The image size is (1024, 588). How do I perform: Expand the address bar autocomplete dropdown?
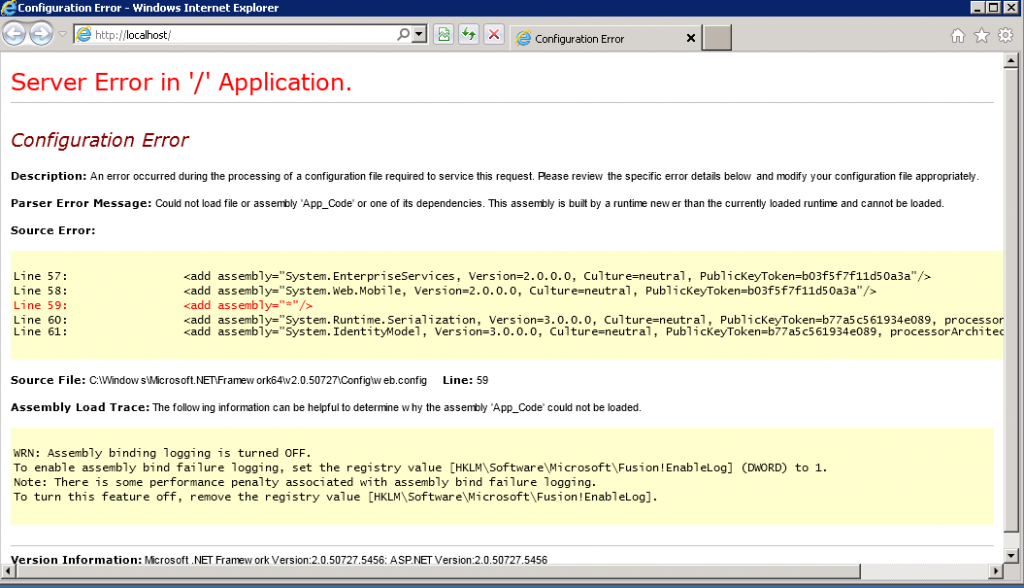419,35
